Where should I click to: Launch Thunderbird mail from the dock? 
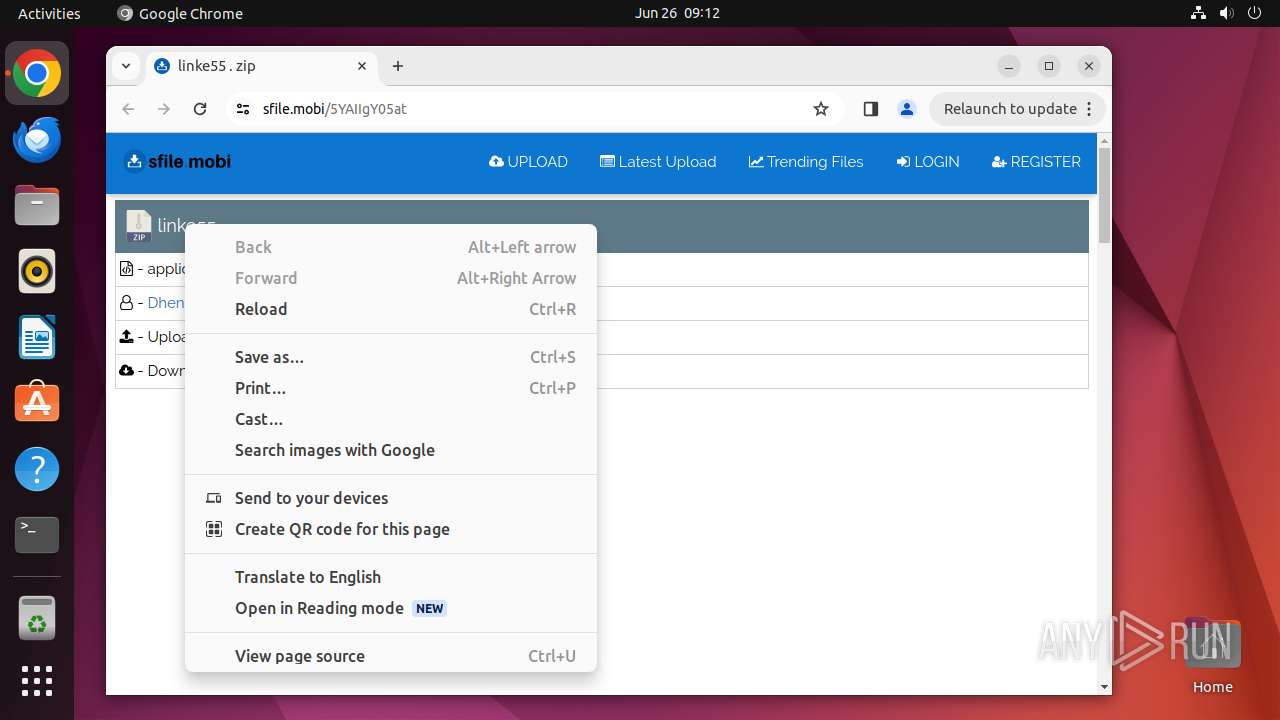click(37, 140)
